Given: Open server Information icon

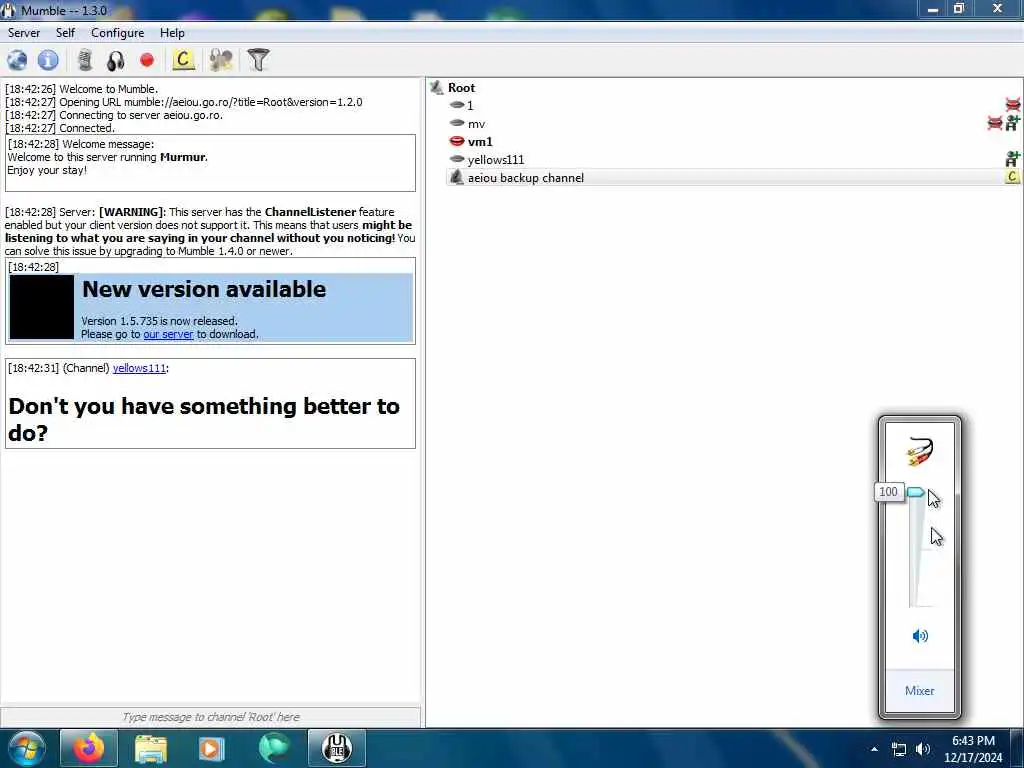Looking at the screenshot, I should [x=48, y=60].
